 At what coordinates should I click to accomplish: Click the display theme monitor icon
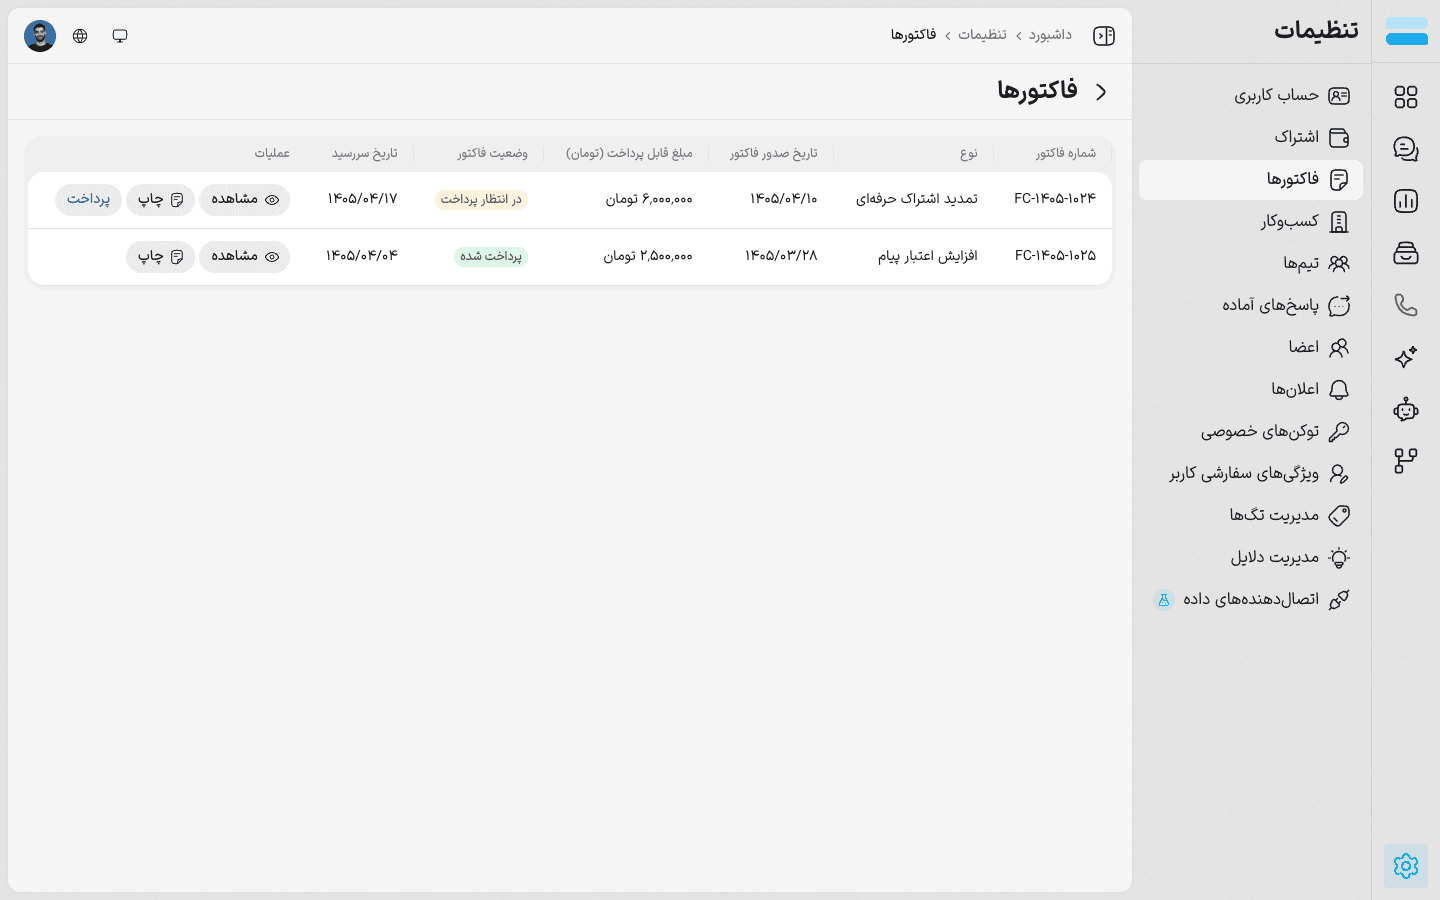click(120, 36)
